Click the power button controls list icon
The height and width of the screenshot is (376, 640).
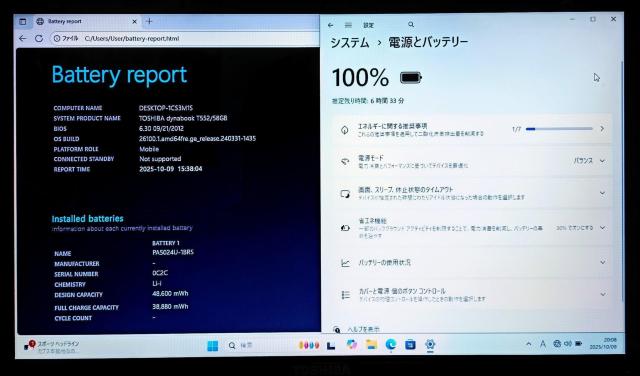[x=346, y=295]
